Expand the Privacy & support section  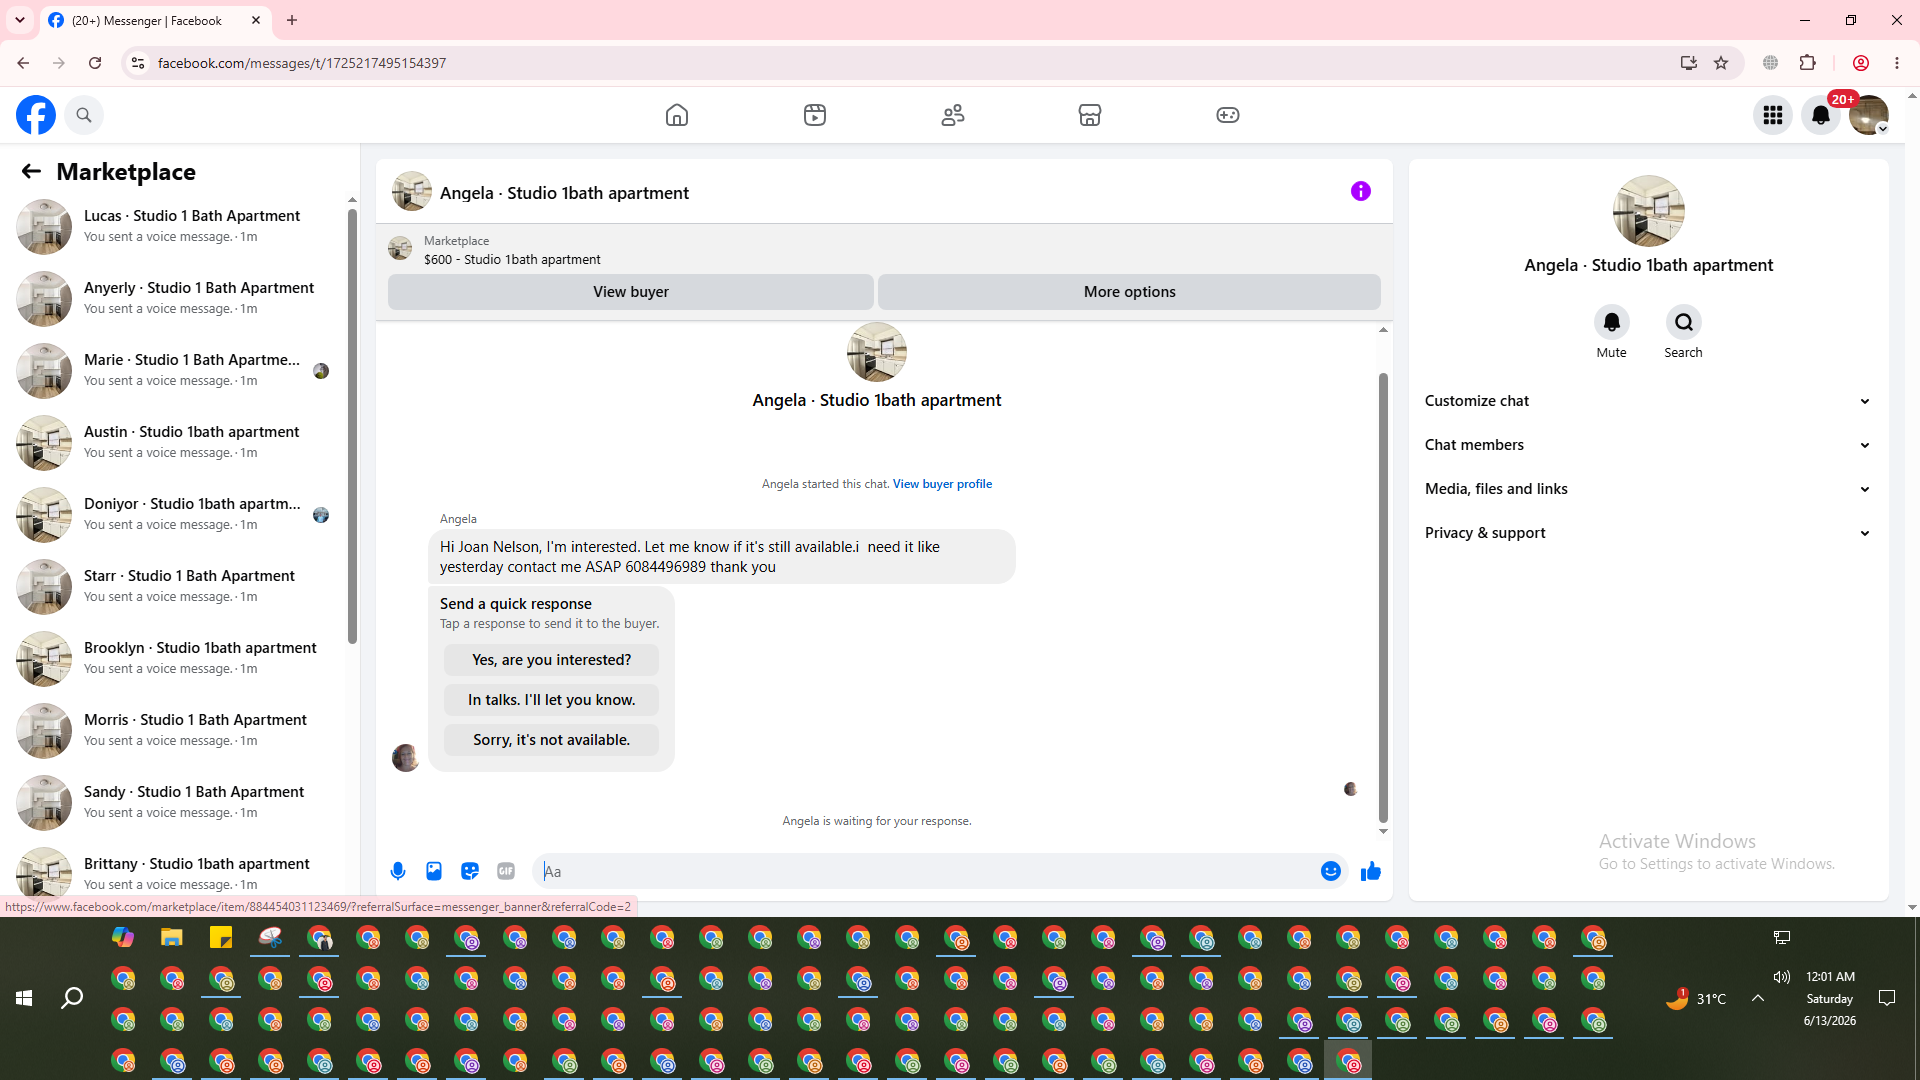1648,533
